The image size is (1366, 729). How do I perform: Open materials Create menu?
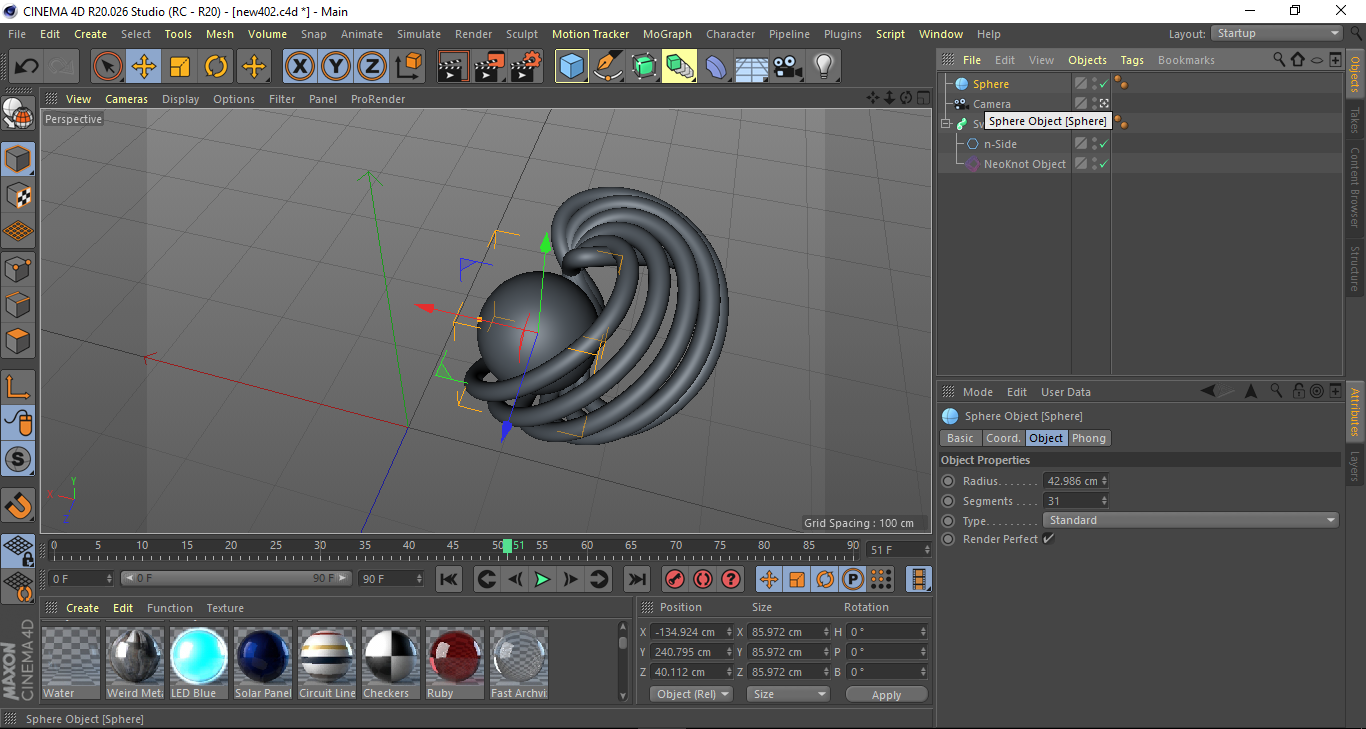[82, 608]
